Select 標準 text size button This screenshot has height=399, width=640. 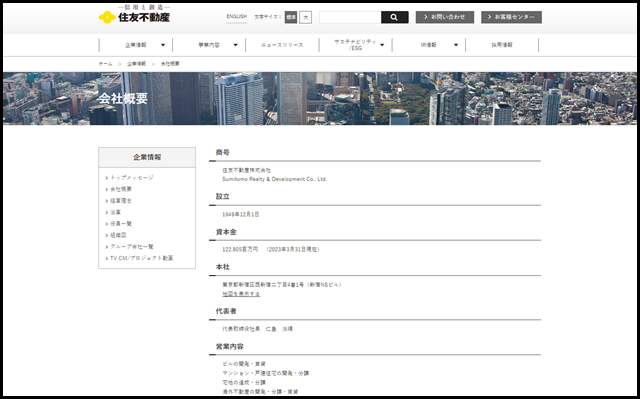click(x=291, y=17)
